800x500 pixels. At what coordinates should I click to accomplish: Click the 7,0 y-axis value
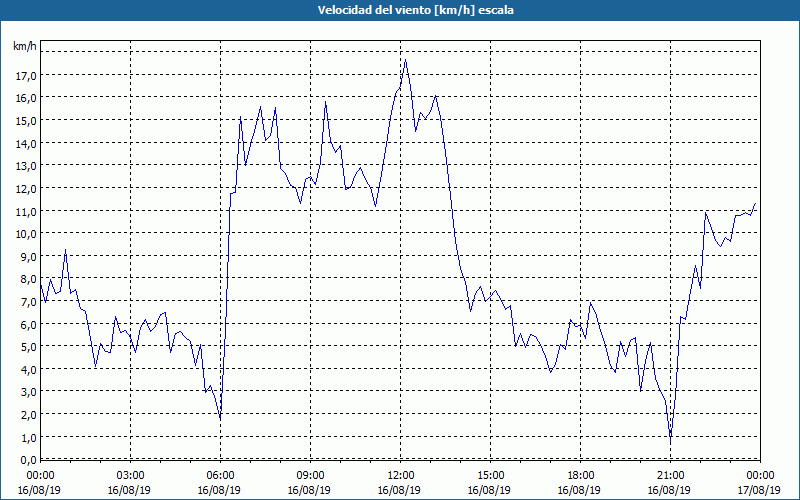coord(29,302)
